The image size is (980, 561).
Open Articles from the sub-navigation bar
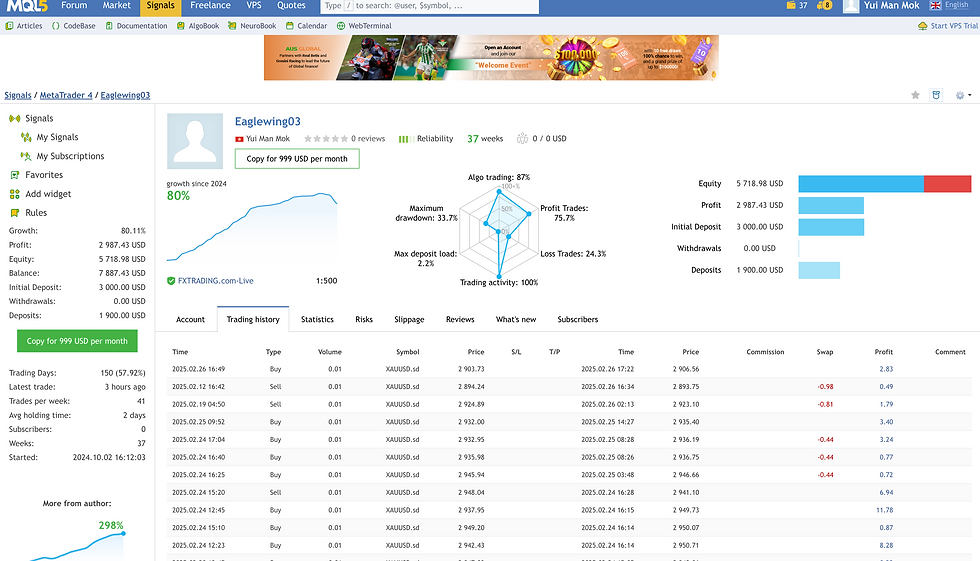pos(24,26)
